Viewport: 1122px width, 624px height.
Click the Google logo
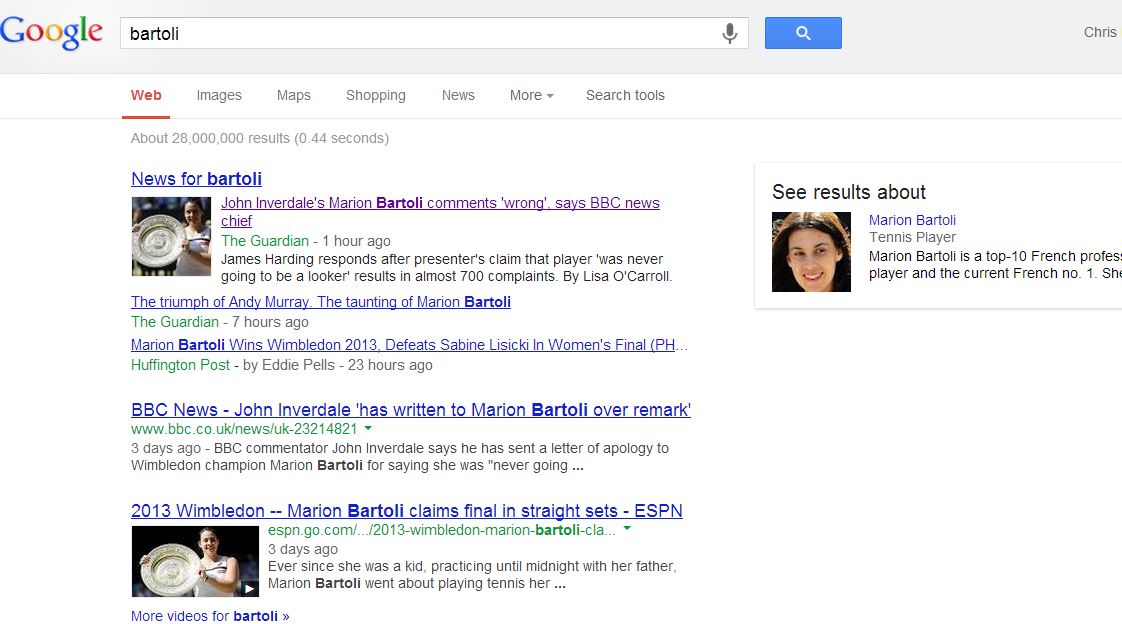52,32
